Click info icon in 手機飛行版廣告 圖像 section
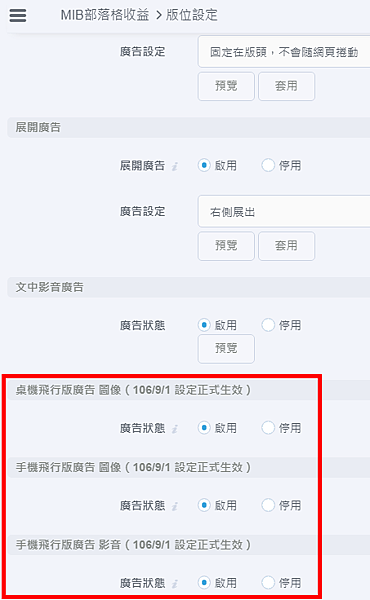The height and width of the screenshot is (600, 370). tap(174, 506)
